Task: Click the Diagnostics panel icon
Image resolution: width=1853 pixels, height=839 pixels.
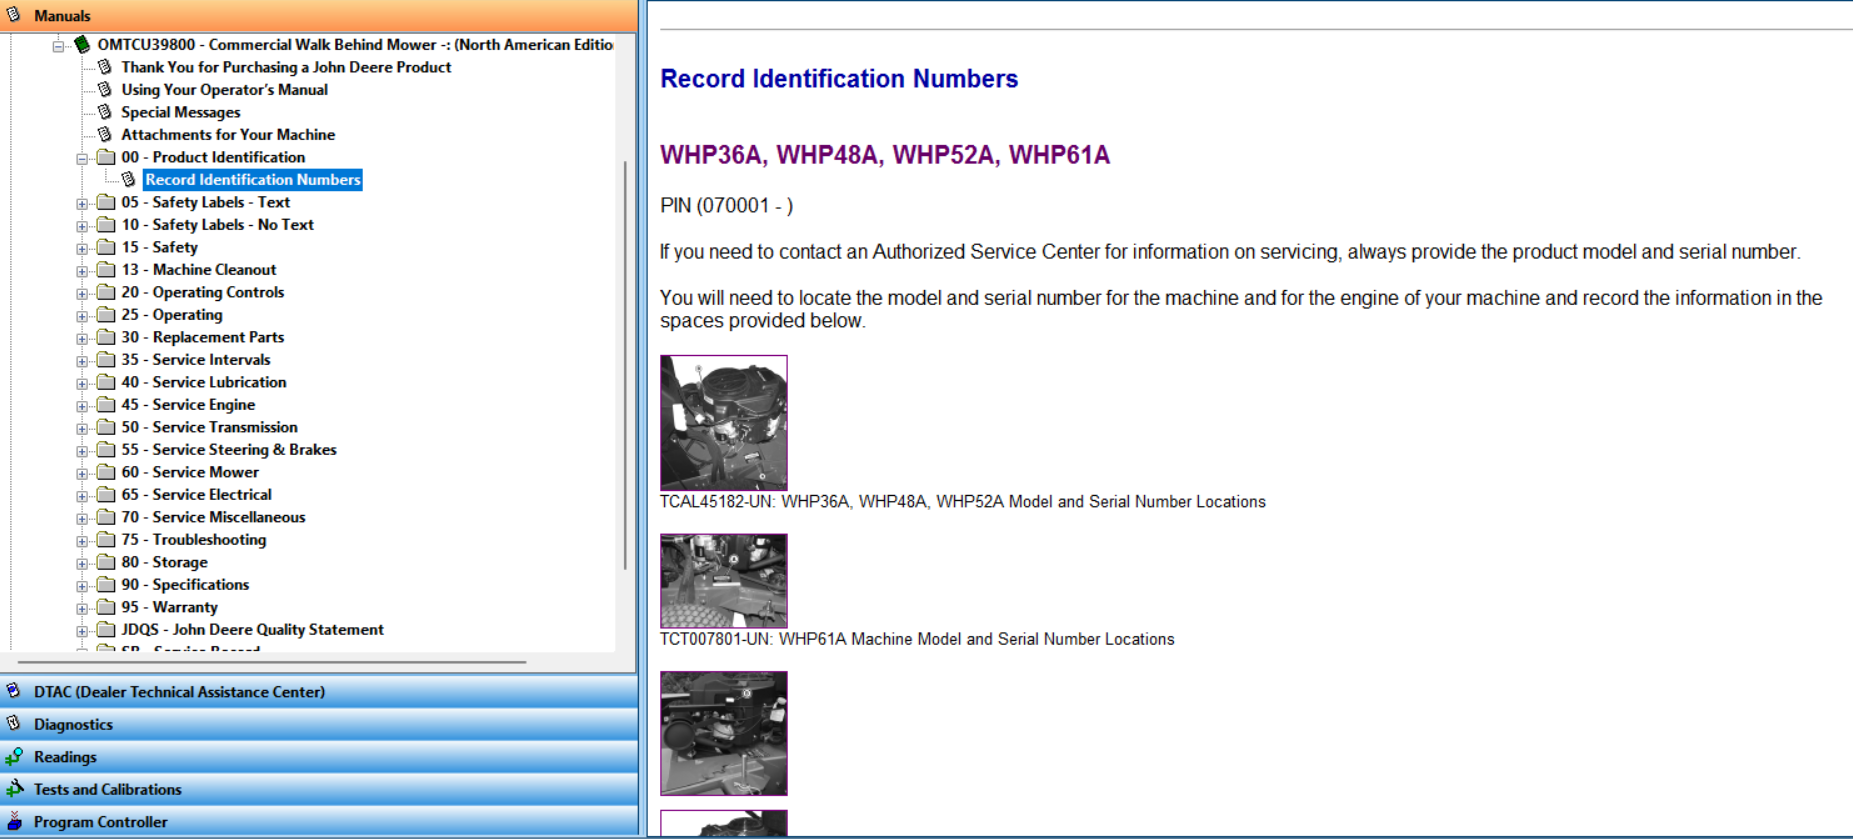Action: [14, 724]
